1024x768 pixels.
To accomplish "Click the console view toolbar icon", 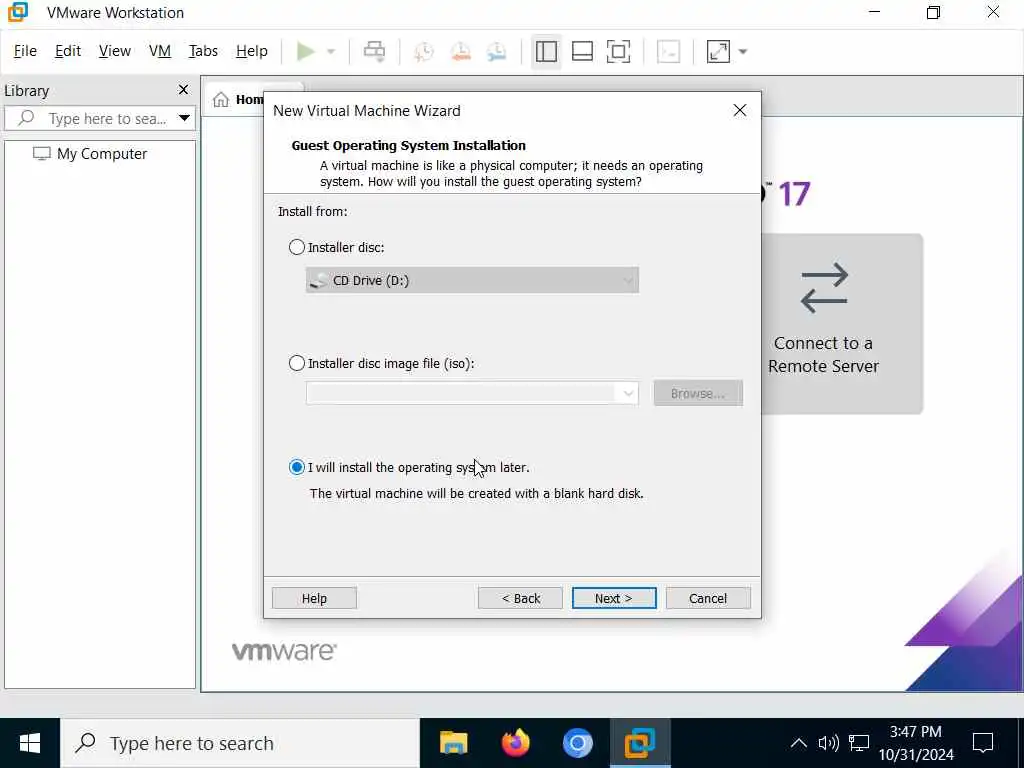I will click(669, 52).
